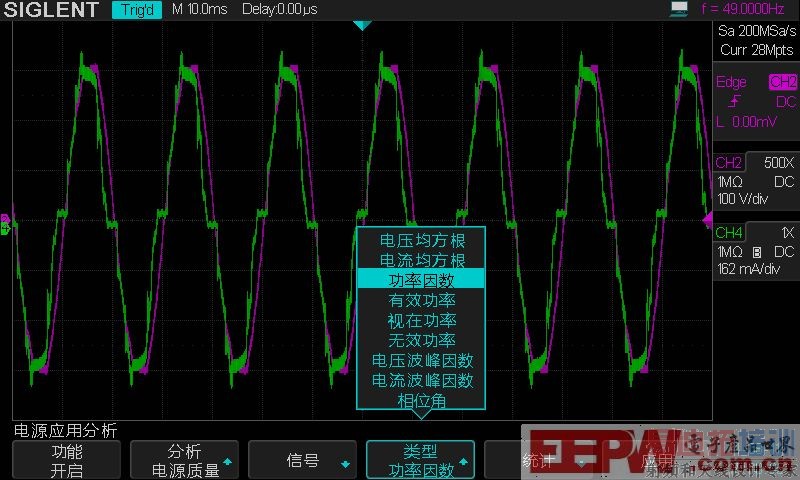The image size is (800, 480).
Task: Select 视在功率 measurement type
Action: click(x=421, y=320)
